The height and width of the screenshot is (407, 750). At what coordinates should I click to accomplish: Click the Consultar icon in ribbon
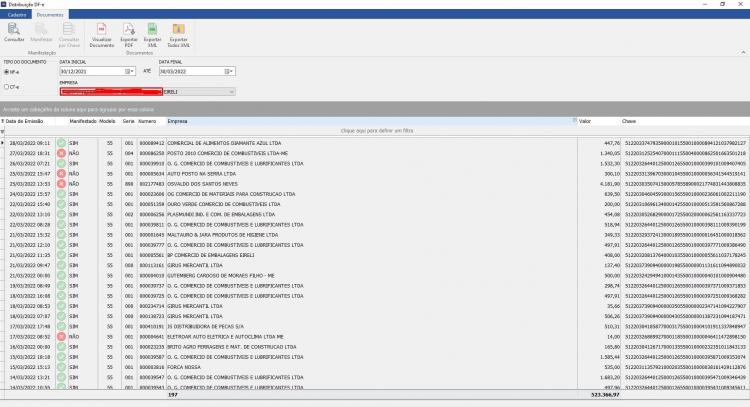tap(14, 32)
